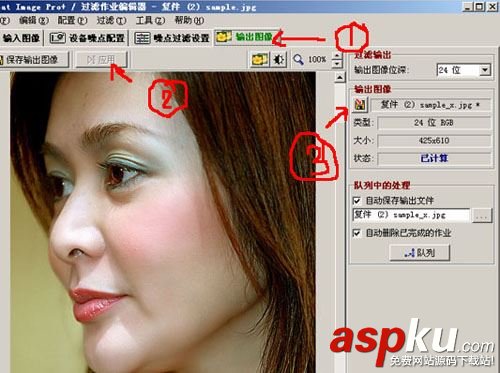Click the 已计算 status value
The height and width of the screenshot is (373, 500).
pos(434,158)
